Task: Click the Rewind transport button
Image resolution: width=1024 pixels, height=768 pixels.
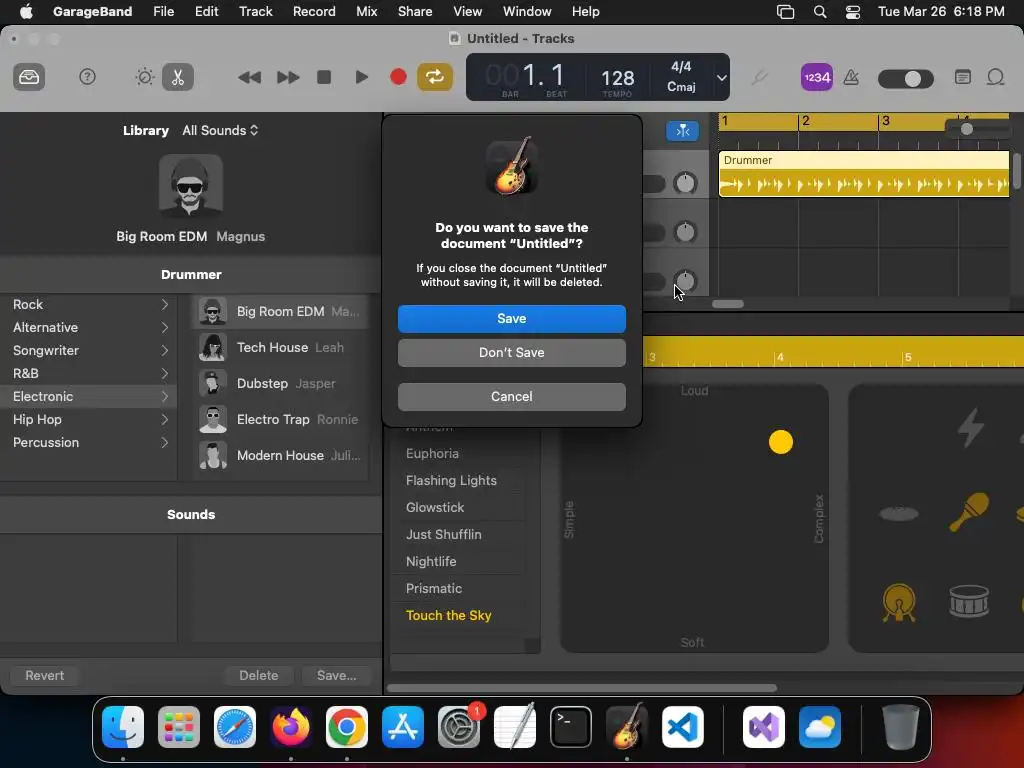Action: point(249,77)
